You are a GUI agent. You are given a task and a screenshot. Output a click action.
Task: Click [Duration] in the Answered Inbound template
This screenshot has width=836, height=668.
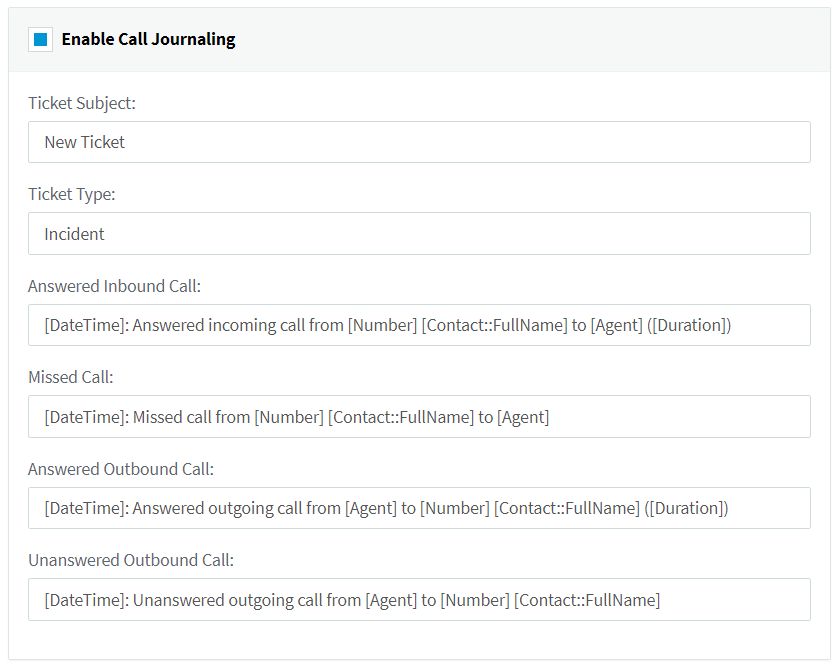click(x=689, y=326)
